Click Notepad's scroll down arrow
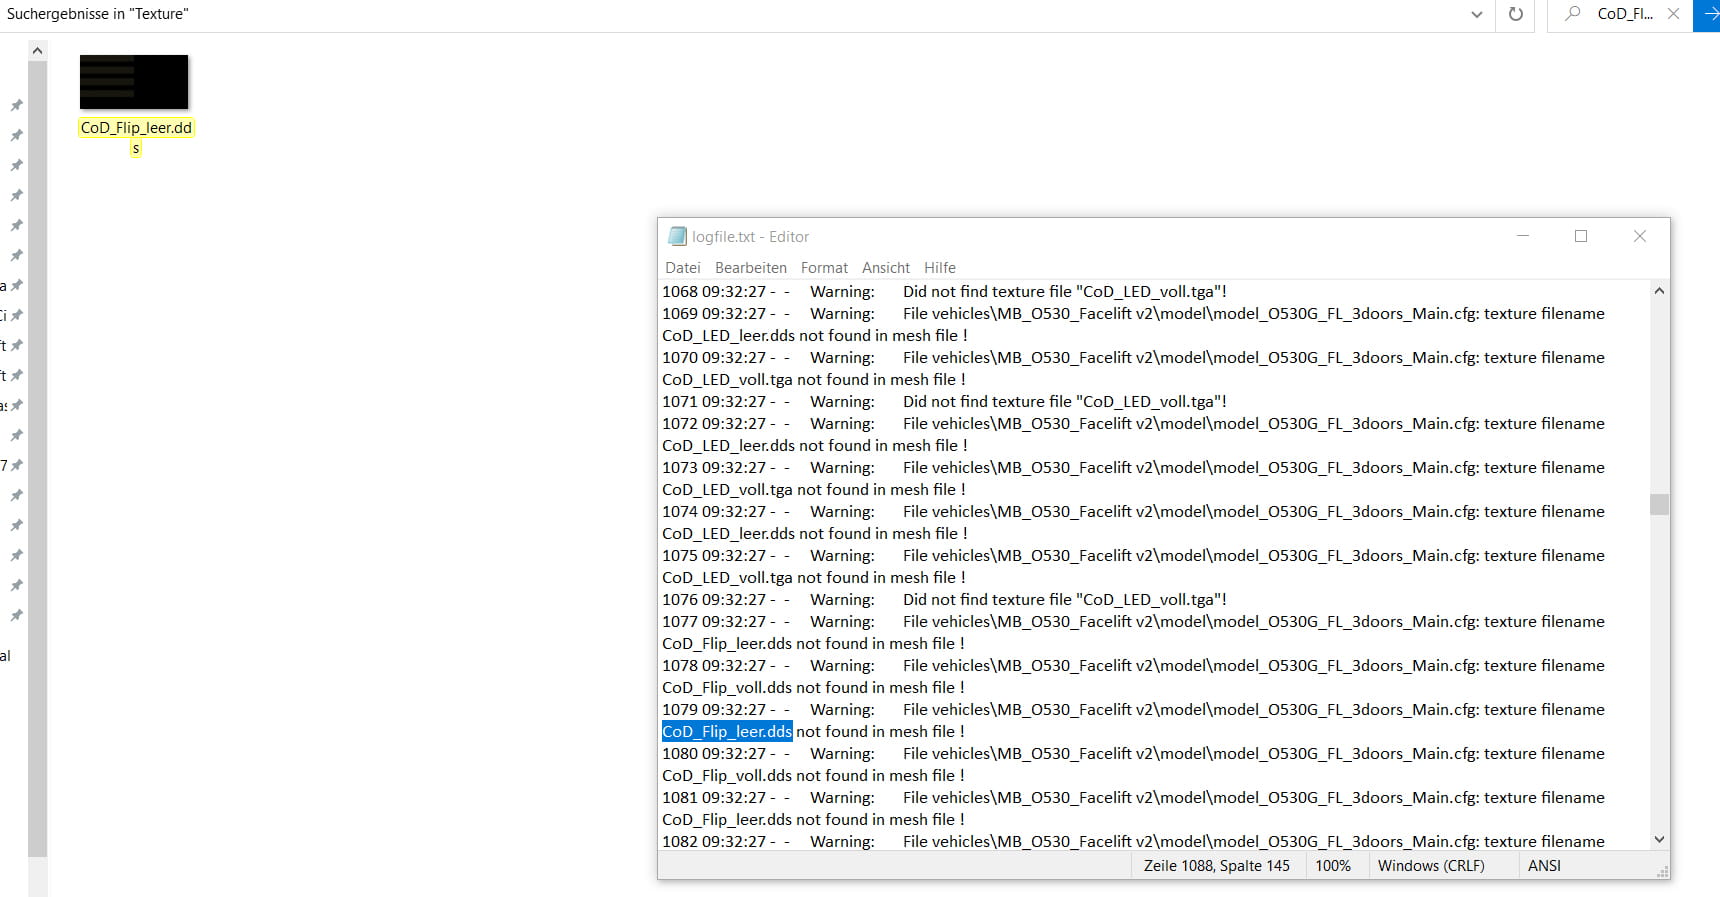The width and height of the screenshot is (1720, 897). tap(1659, 840)
